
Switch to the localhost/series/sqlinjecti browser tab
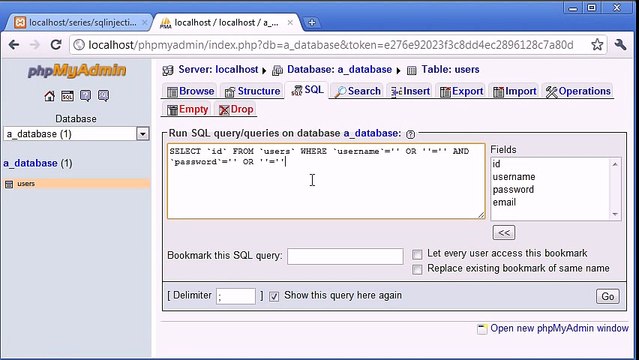(x=78, y=22)
